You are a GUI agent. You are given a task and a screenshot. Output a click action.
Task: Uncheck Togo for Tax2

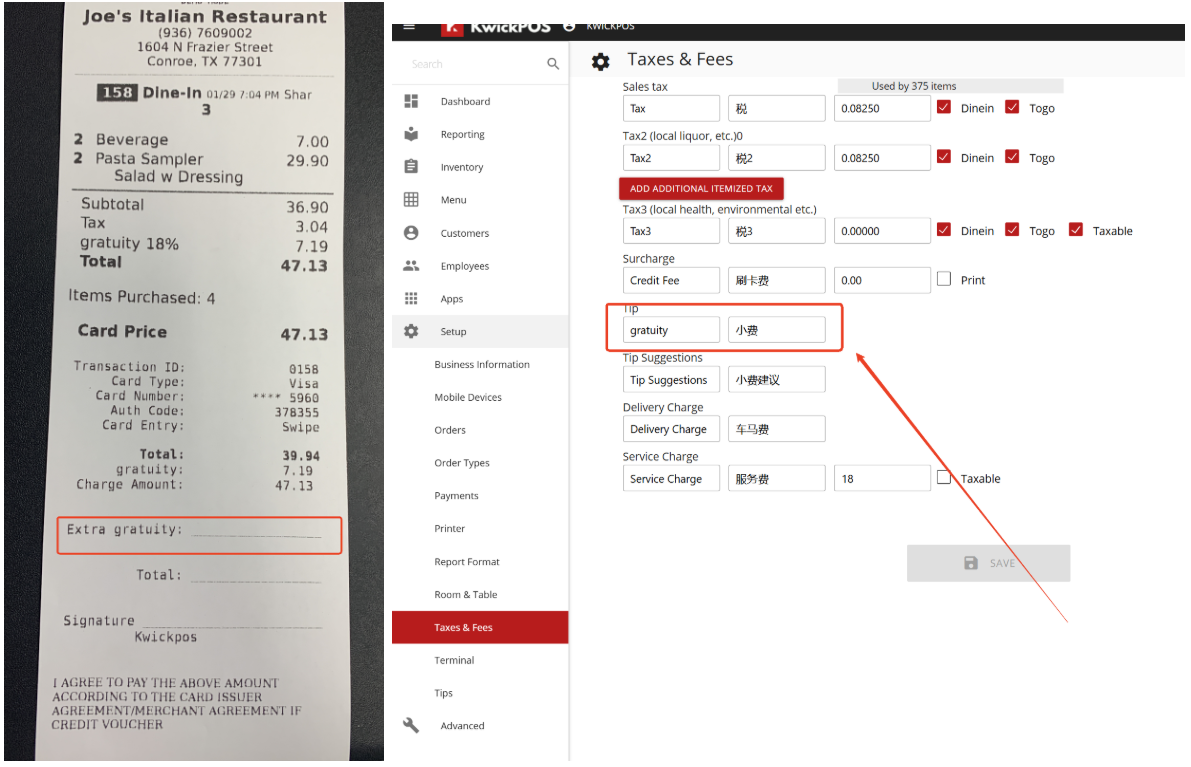pyautogui.click(x=1012, y=156)
